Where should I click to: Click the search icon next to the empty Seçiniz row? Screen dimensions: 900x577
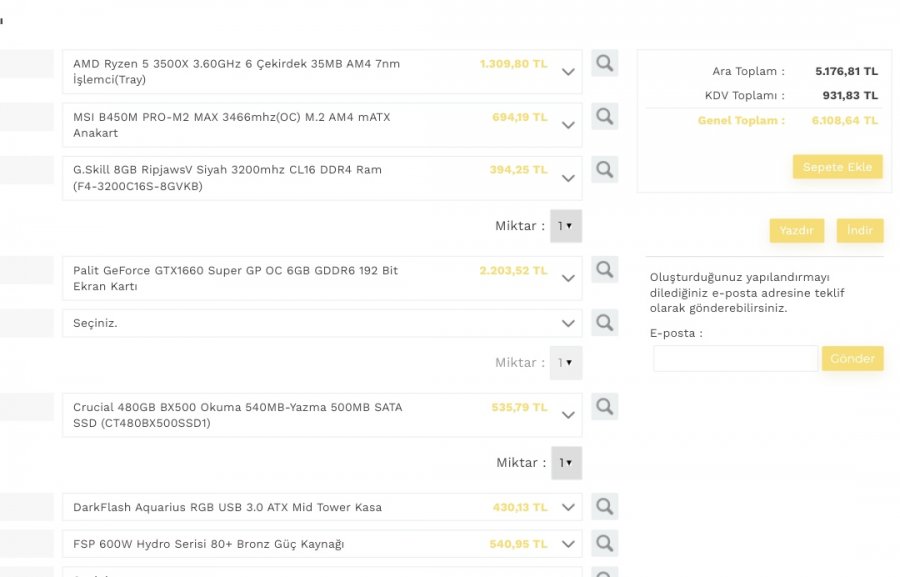tap(604, 322)
